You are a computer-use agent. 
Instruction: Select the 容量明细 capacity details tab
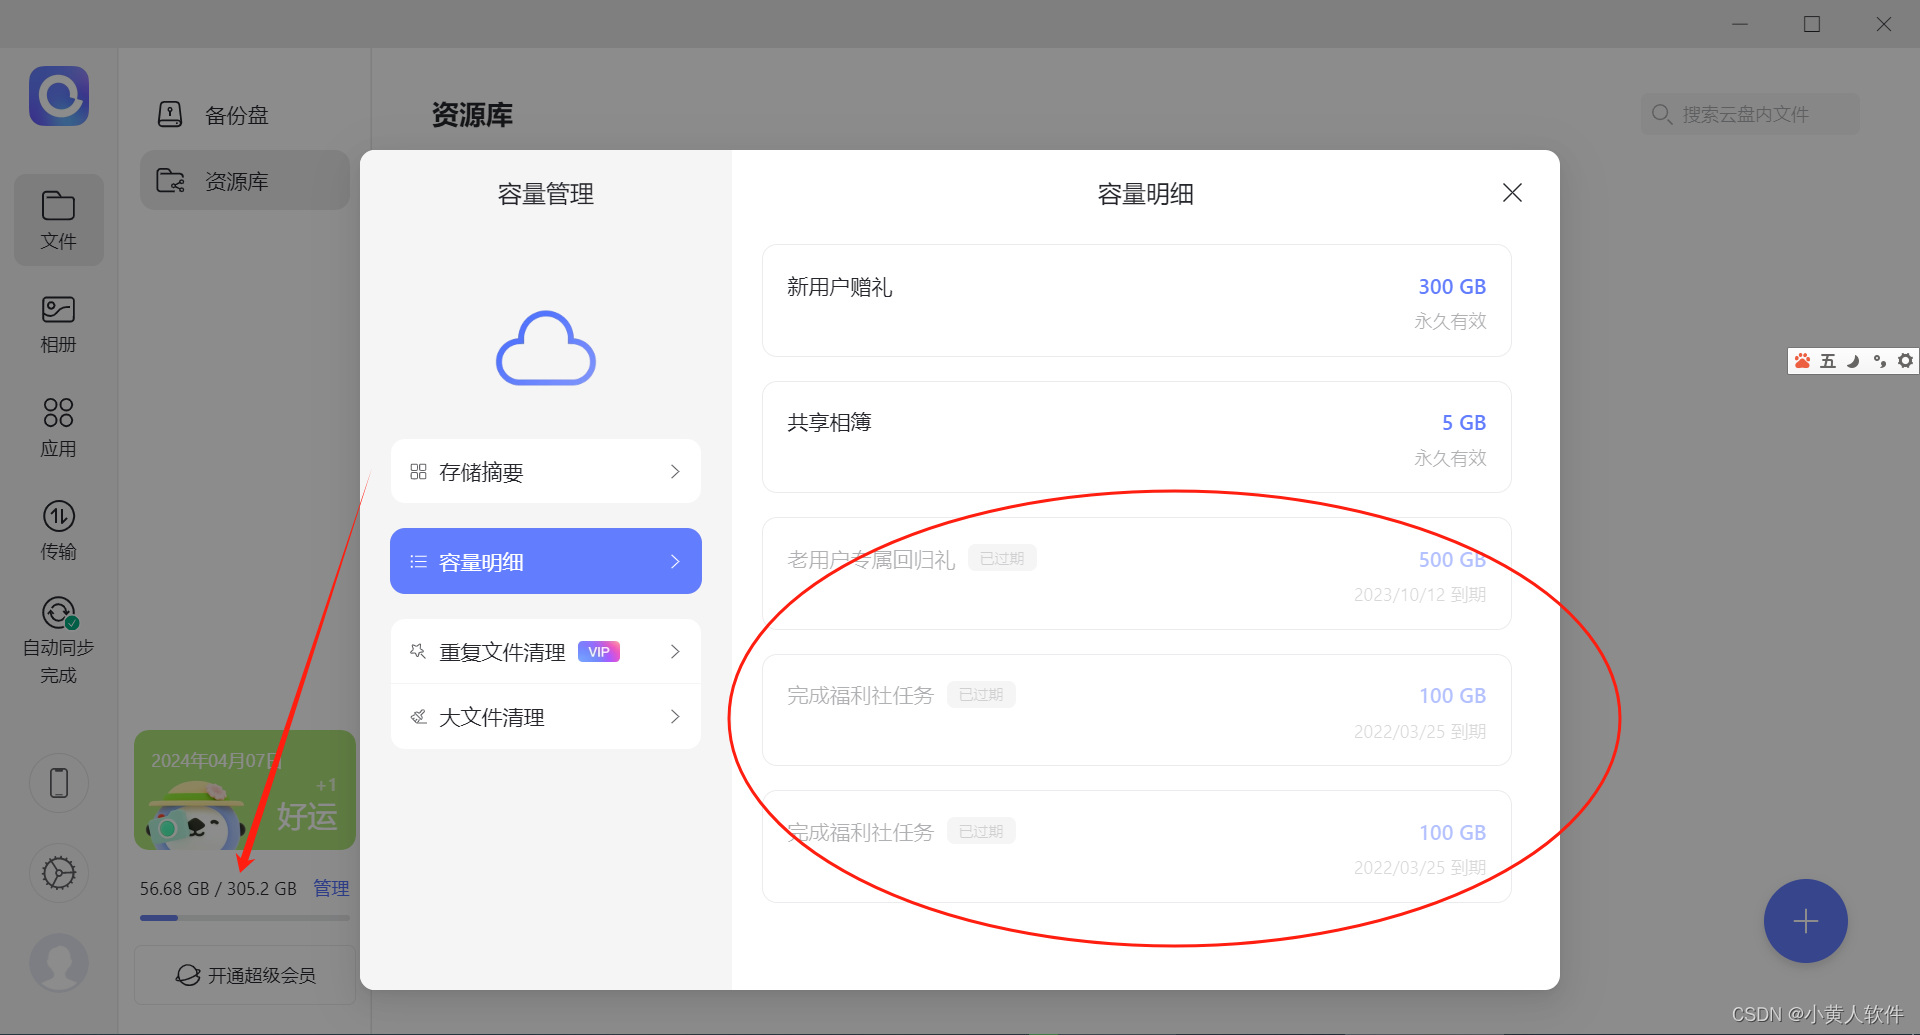(x=546, y=561)
